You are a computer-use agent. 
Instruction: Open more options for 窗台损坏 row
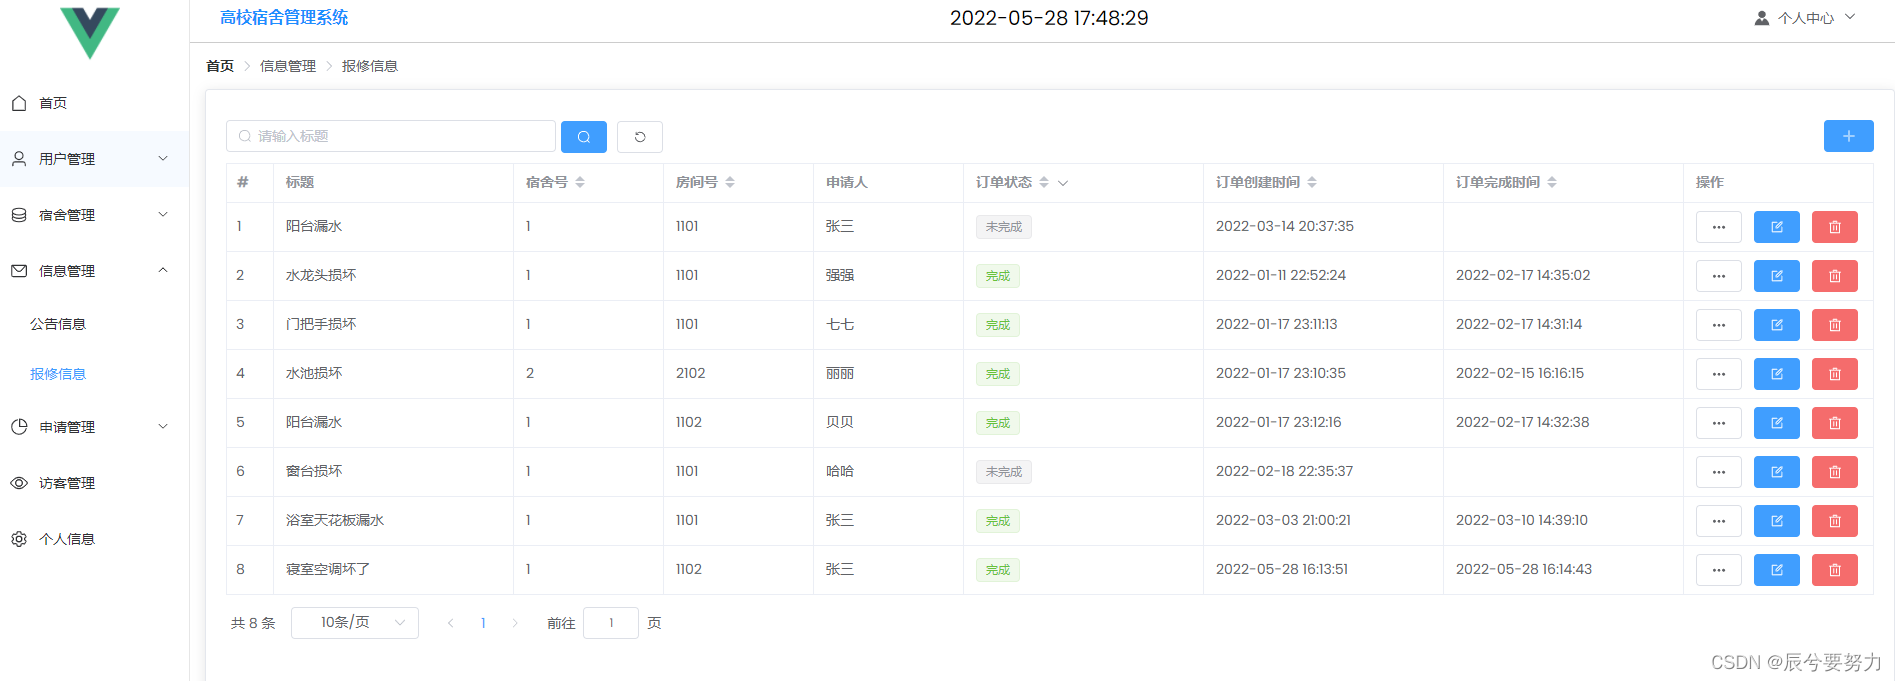tap(1719, 472)
